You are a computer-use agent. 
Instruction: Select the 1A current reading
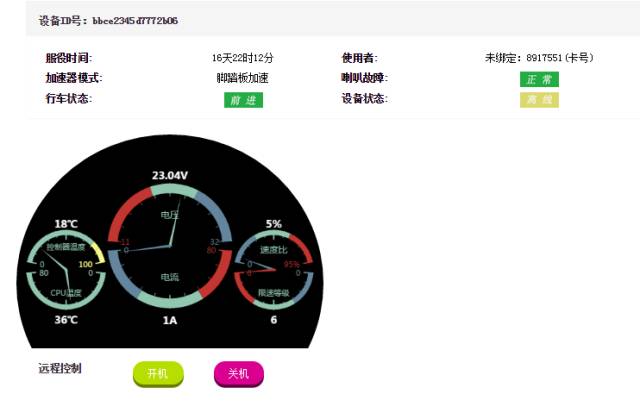point(170,320)
